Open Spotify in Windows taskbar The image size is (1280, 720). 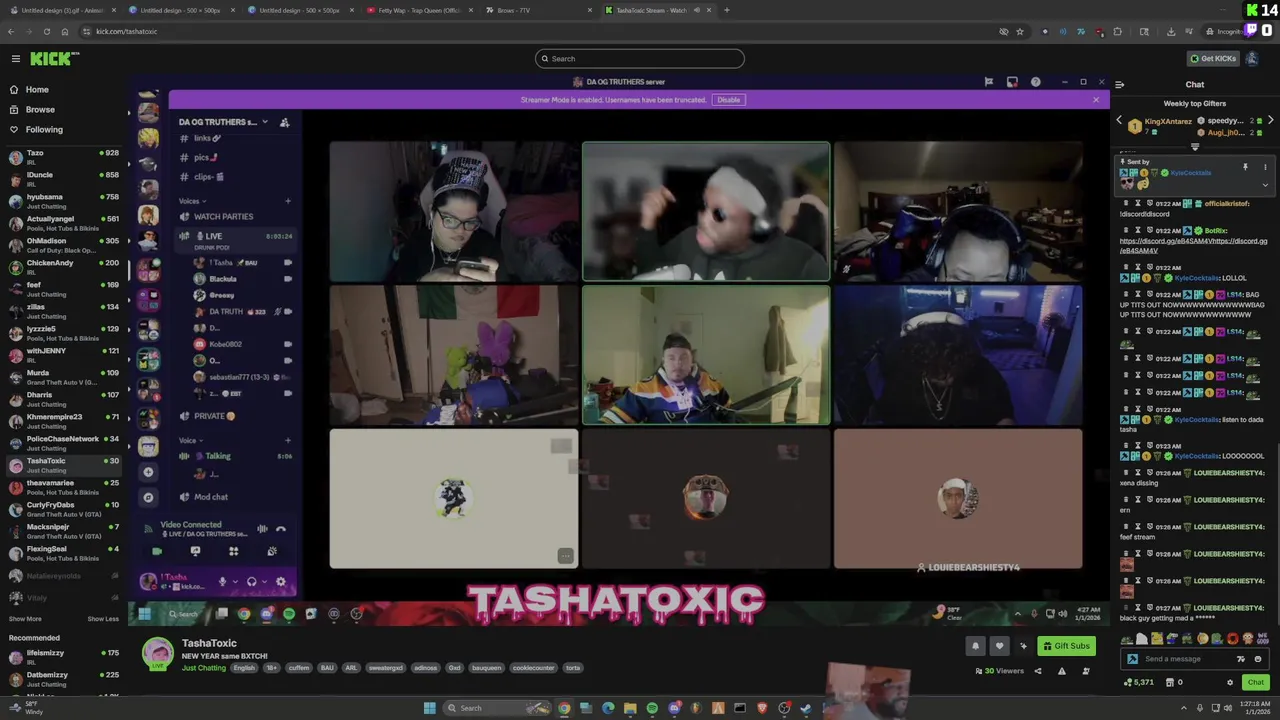pyautogui.click(x=652, y=708)
